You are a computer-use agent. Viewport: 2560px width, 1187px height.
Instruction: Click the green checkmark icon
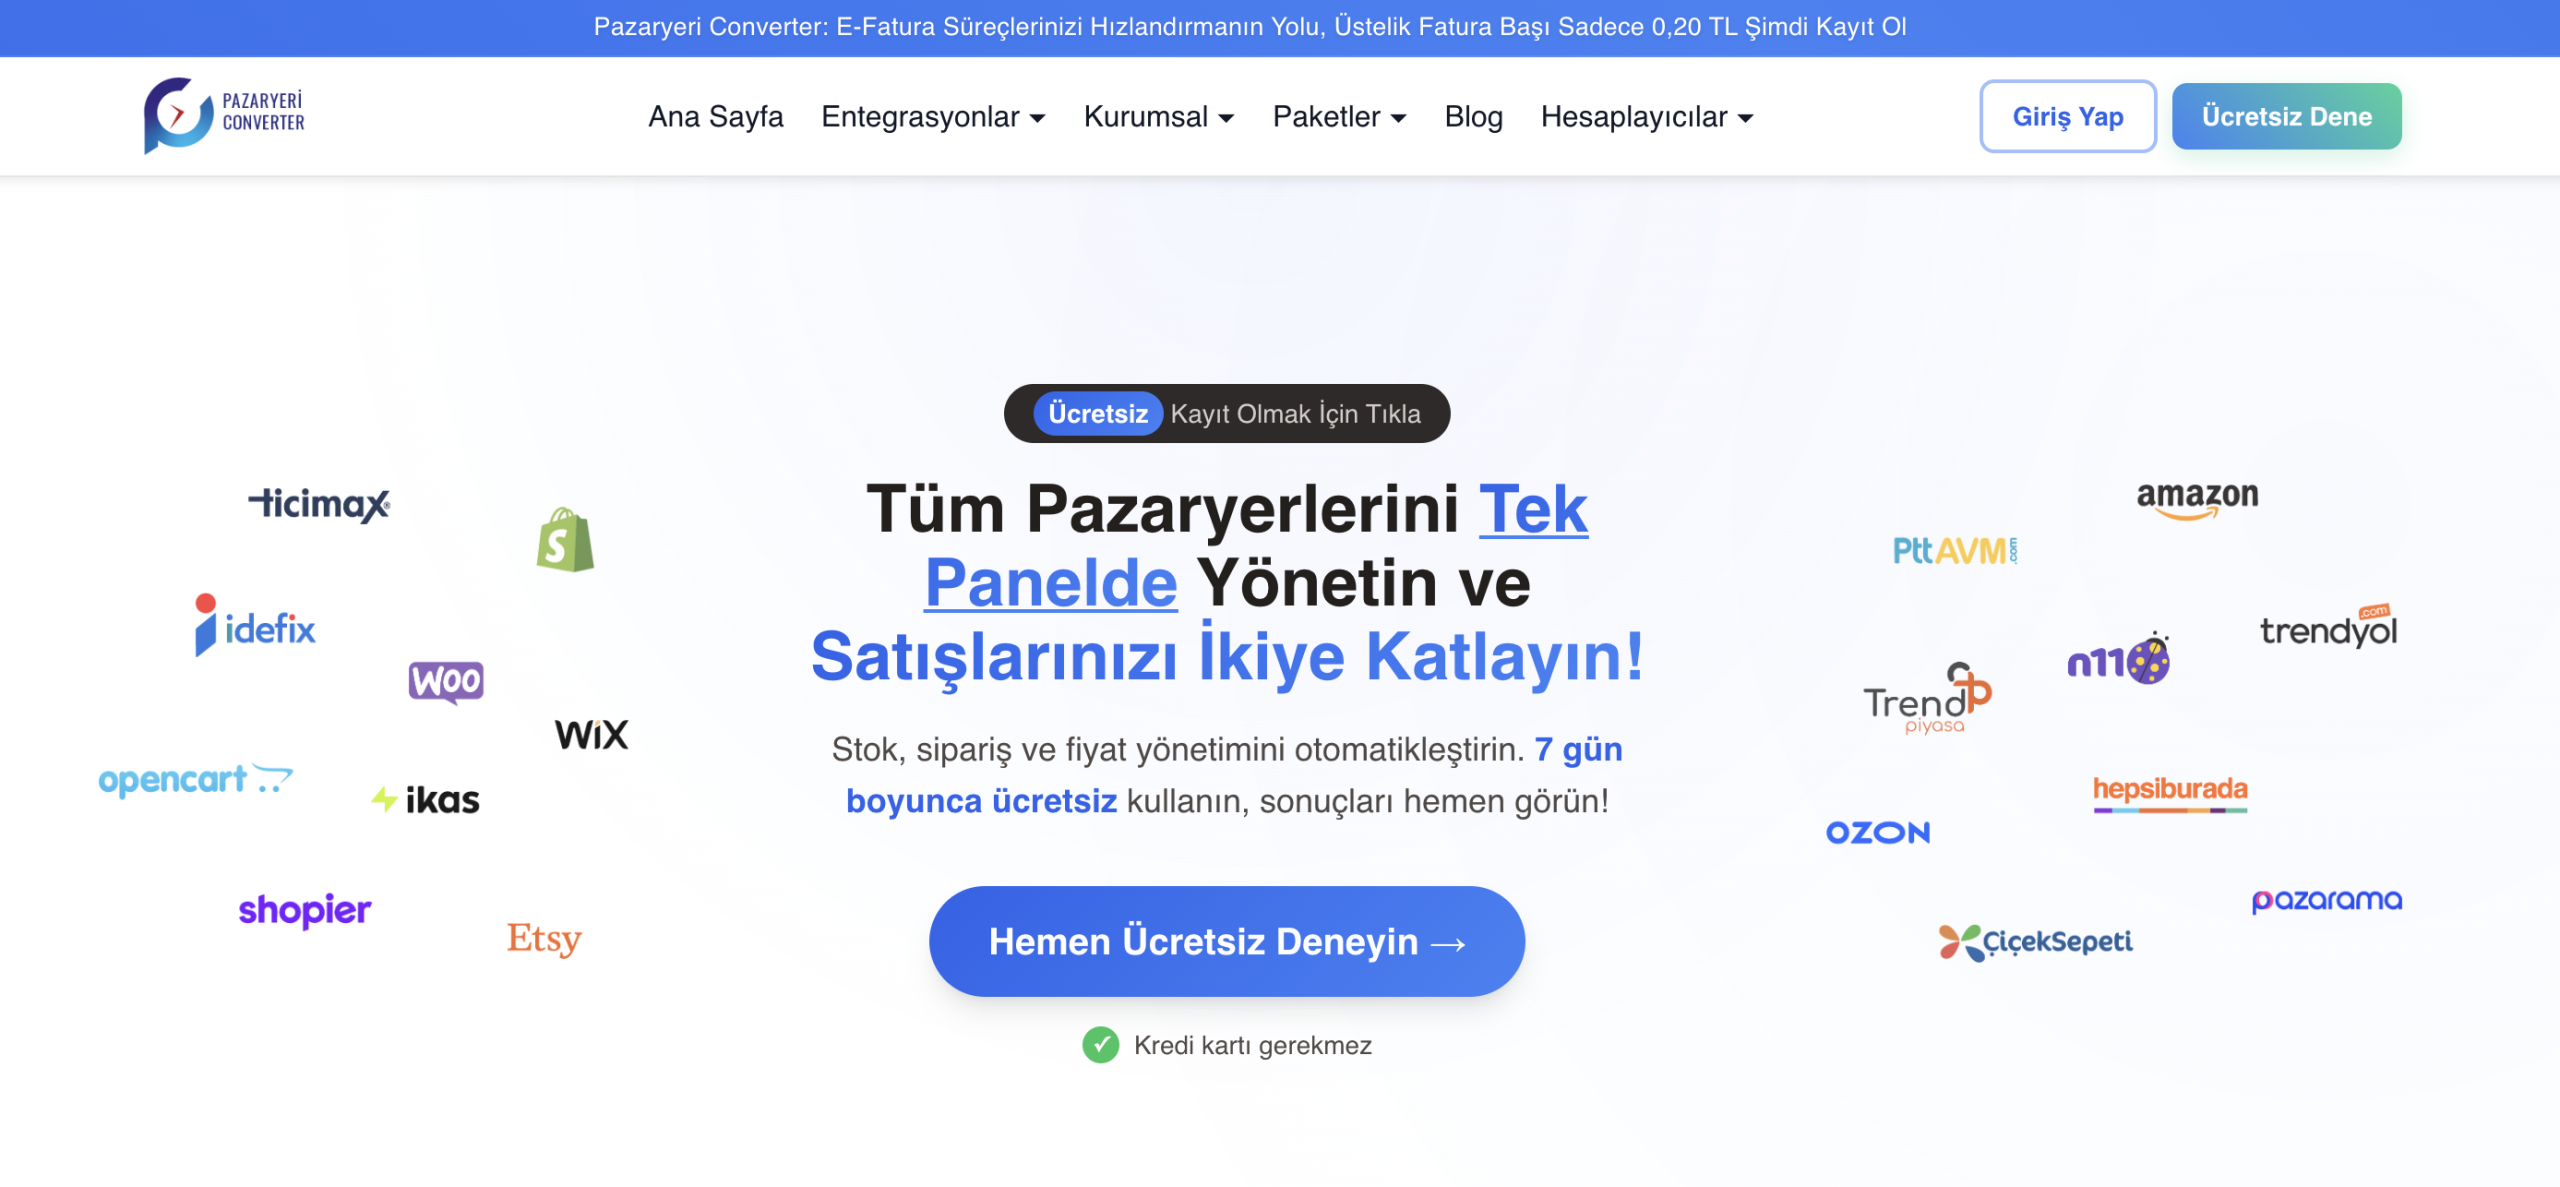coord(1100,1045)
